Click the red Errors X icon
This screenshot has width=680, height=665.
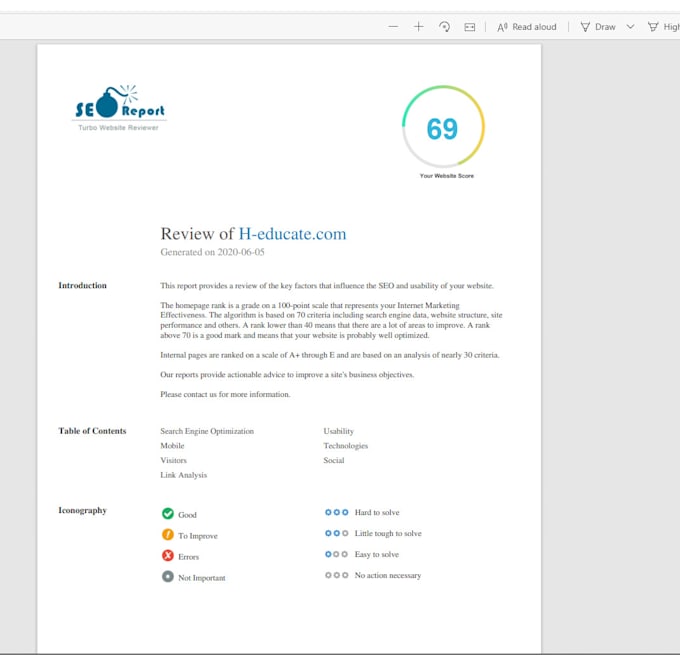click(168, 556)
